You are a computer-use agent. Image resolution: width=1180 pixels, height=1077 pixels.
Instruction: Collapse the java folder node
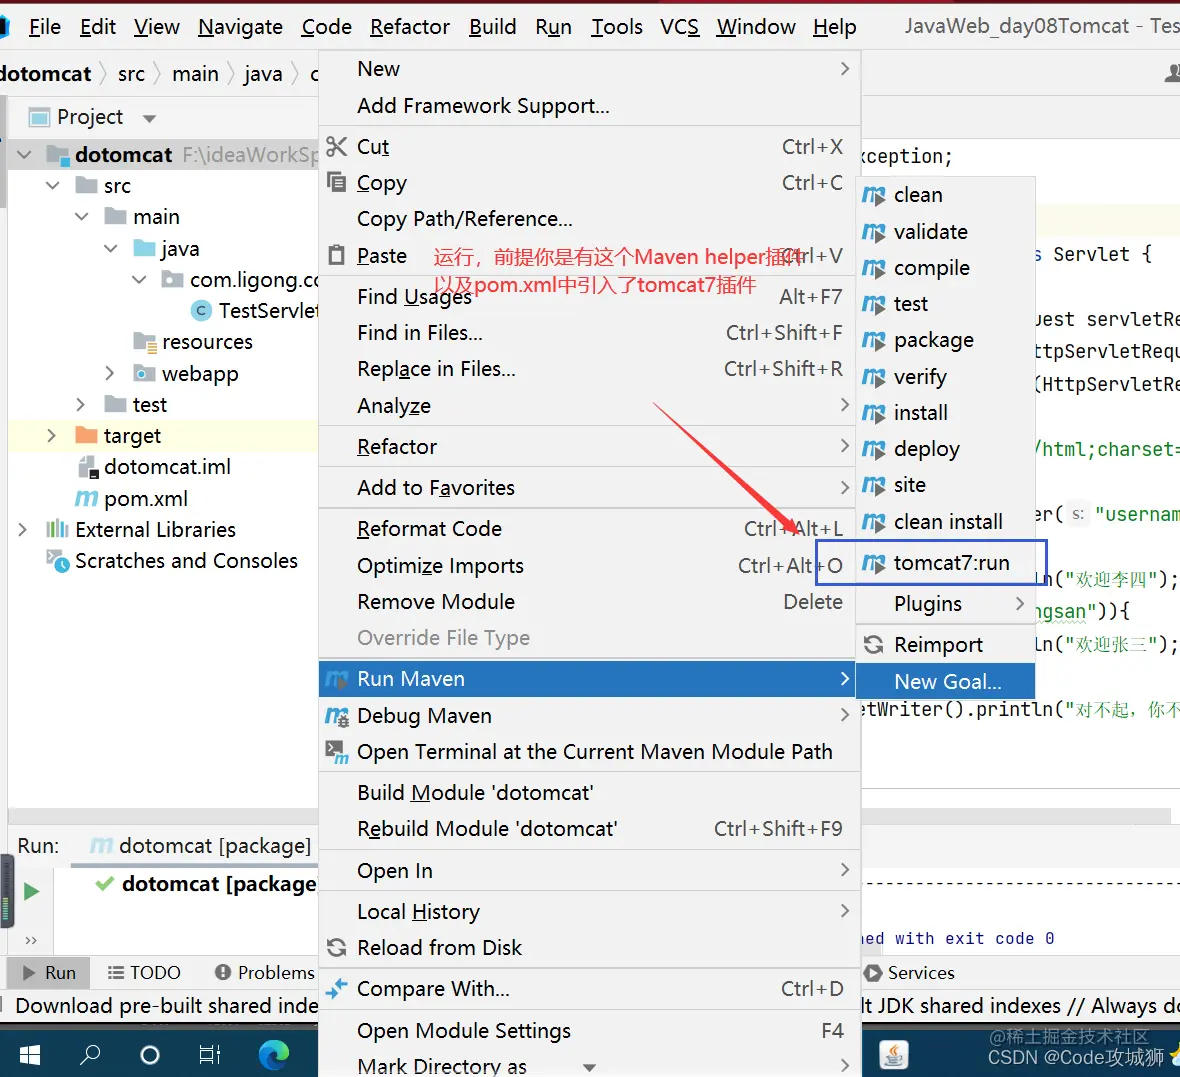point(111,248)
